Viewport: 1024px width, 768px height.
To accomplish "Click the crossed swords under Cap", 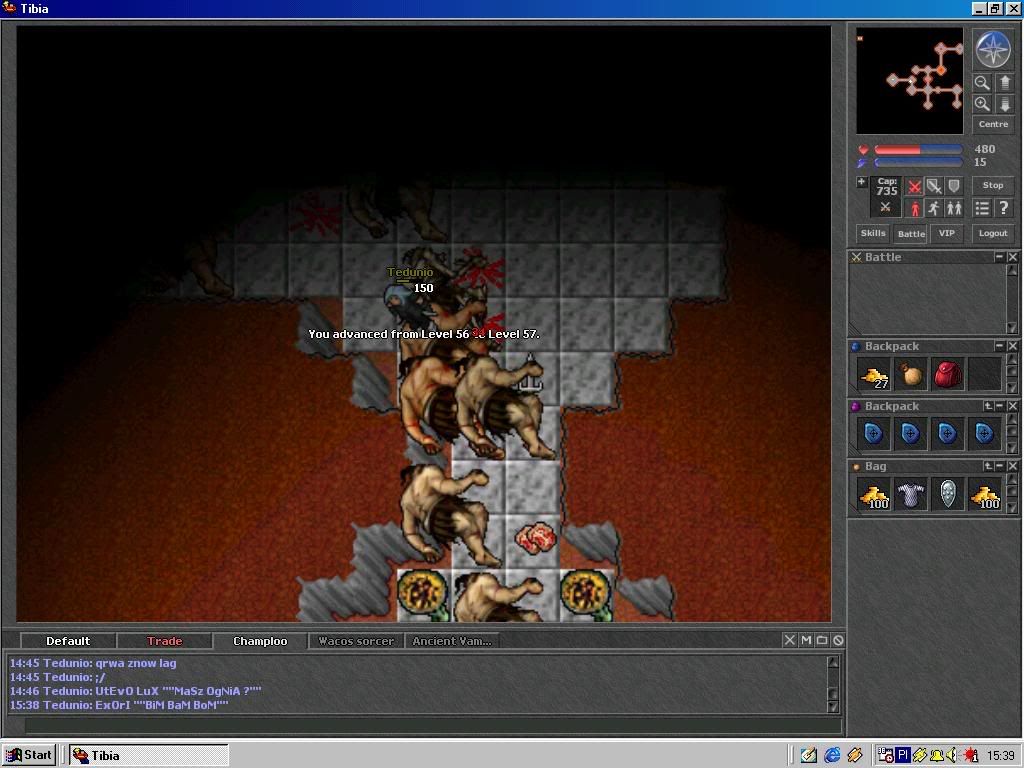I will 886,207.
